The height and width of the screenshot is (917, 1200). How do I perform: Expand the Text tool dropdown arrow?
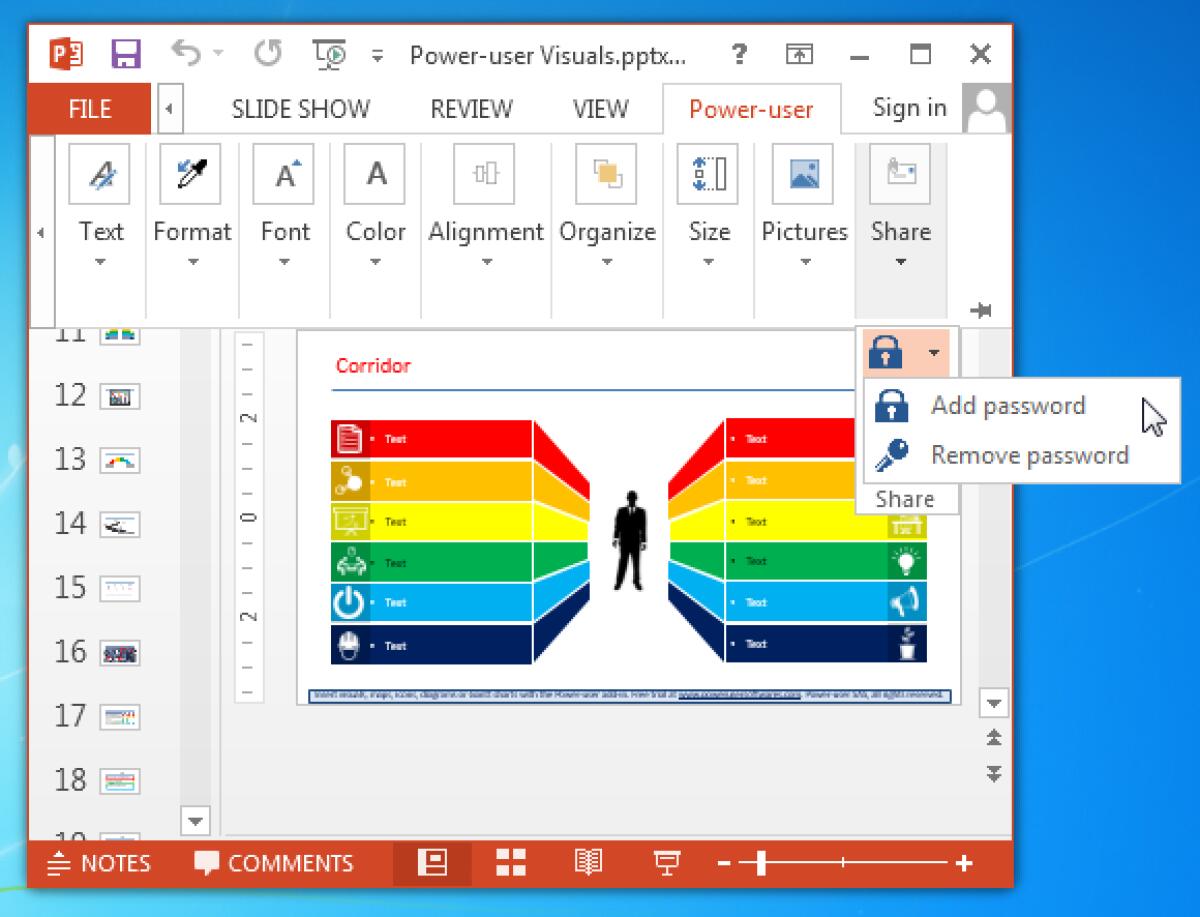point(100,263)
